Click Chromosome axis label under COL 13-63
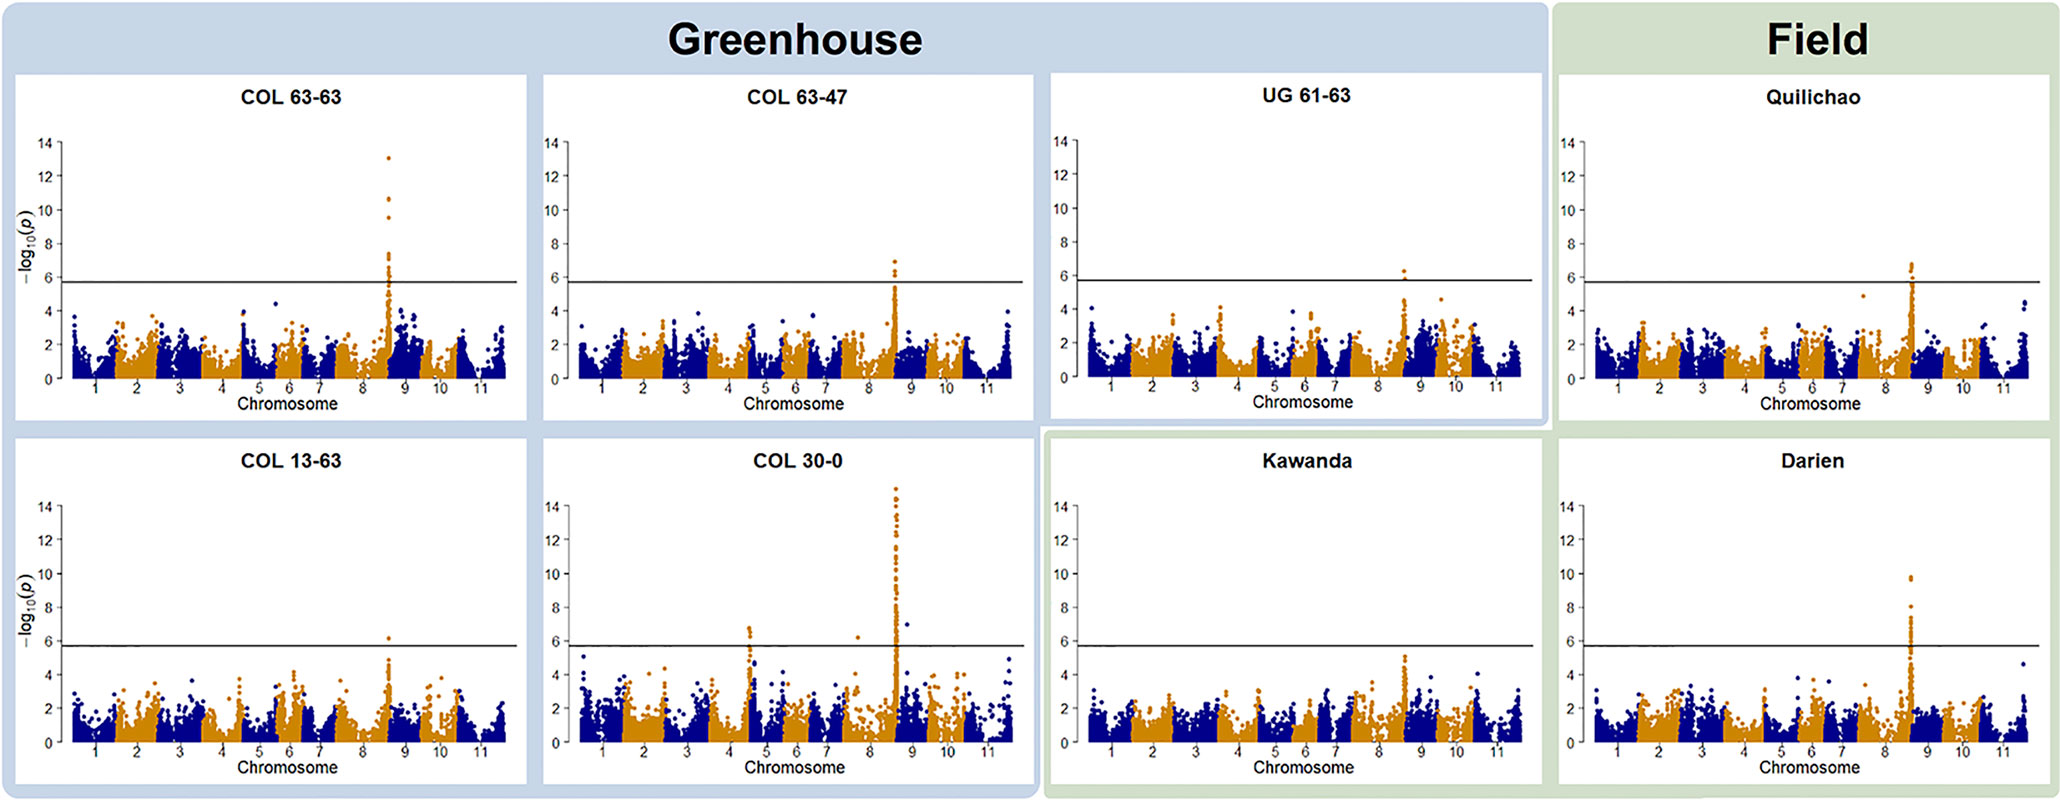 [287, 768]
